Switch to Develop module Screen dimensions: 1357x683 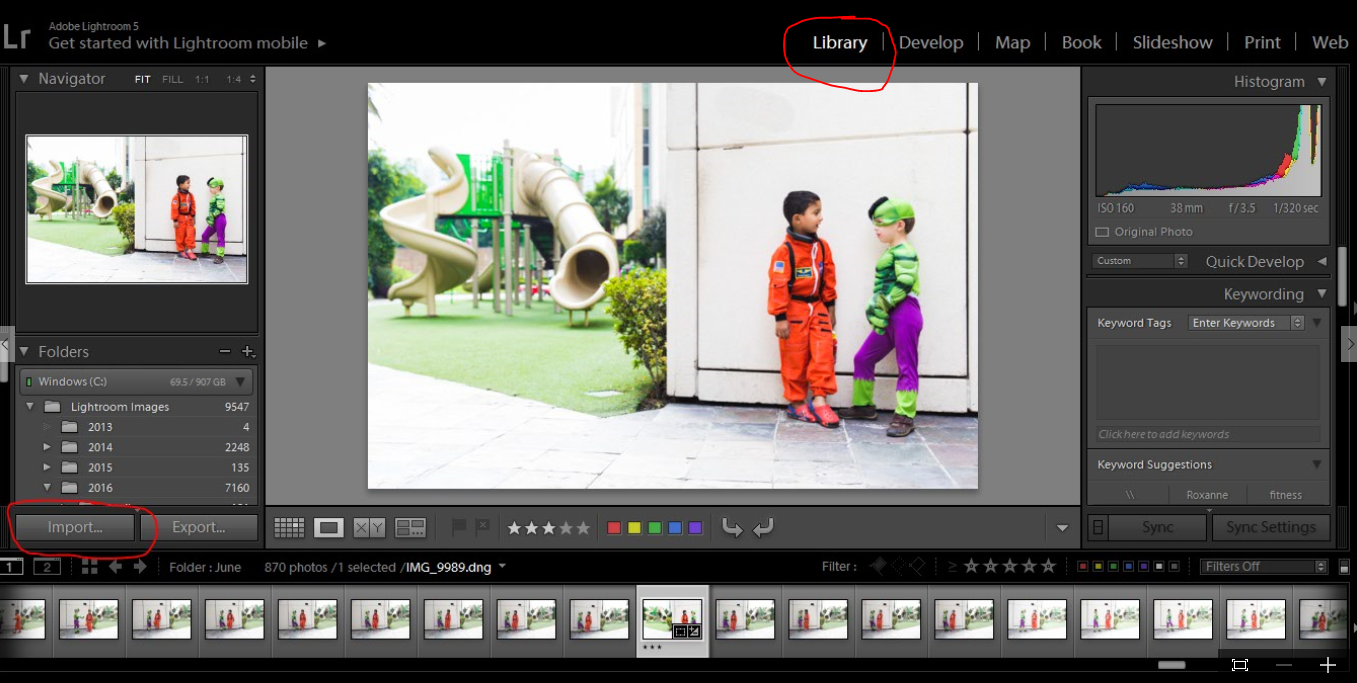click(931, 42)
